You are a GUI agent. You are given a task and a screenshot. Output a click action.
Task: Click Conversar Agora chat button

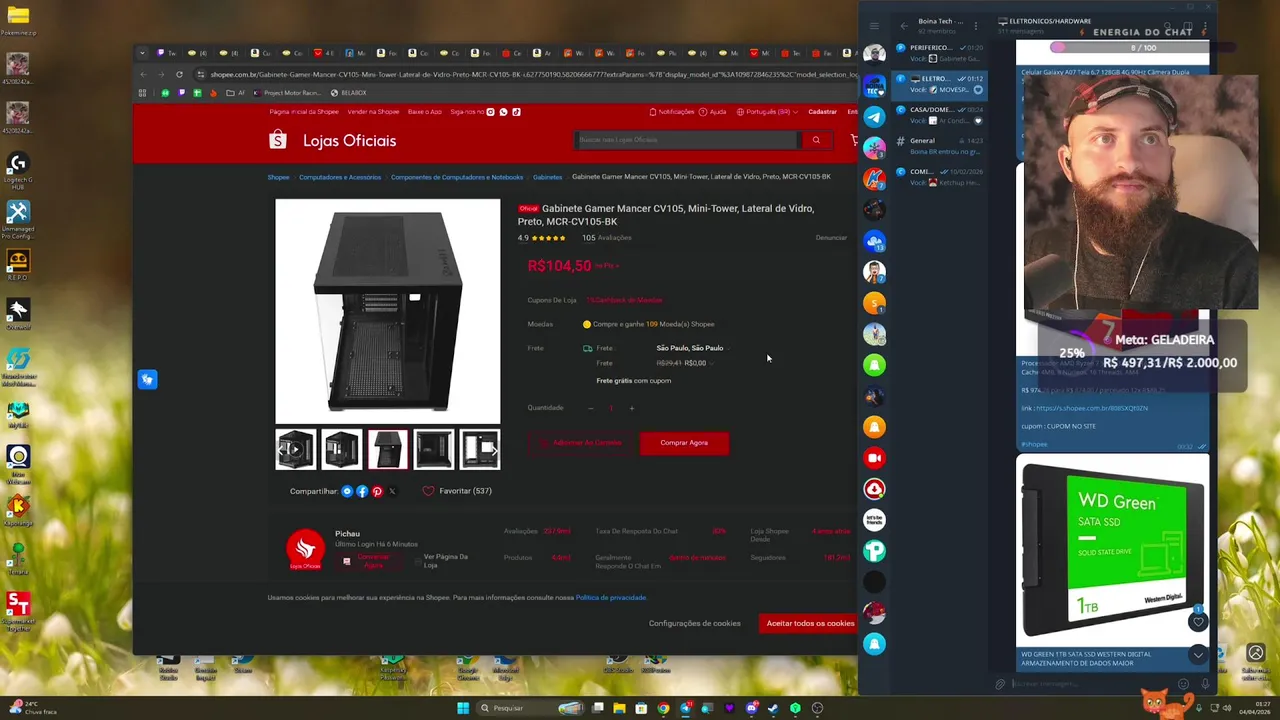tap(367, 561)
